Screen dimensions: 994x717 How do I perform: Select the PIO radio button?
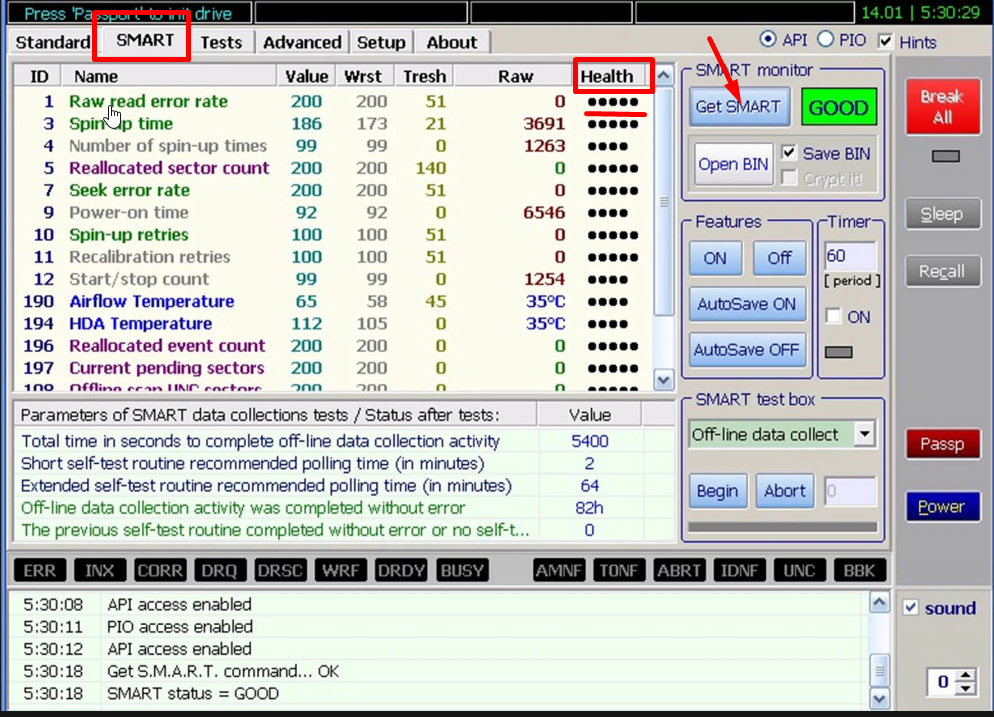point(825,40)
